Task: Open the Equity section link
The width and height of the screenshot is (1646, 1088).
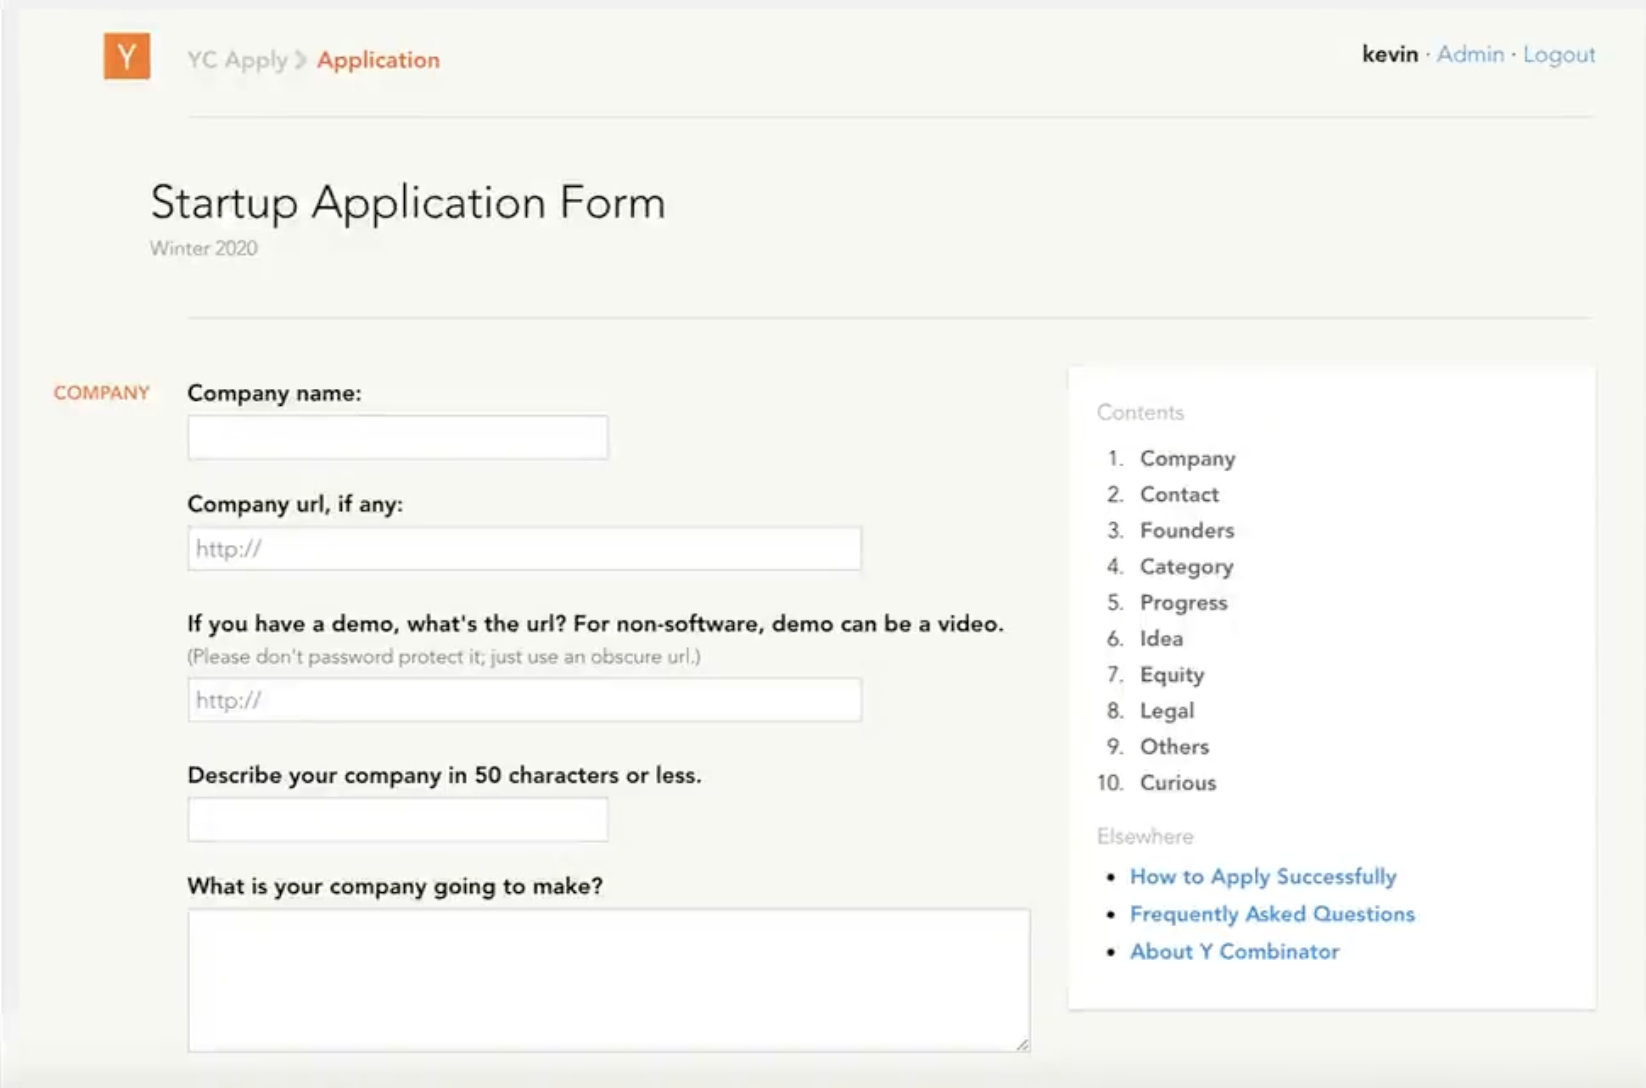Action: 1172,674
